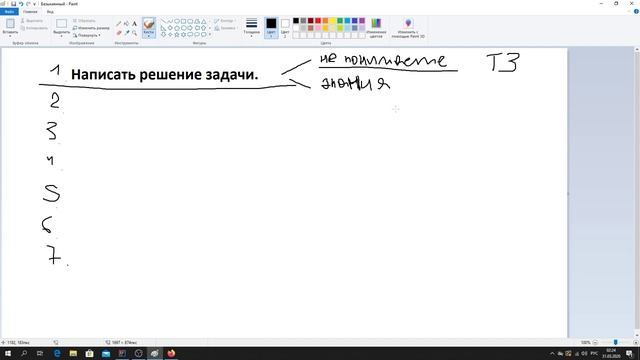Image resolution: width=640 pixels, height=360 pixels.
Task: Click the Brushes tool icon
Action: pyautogui.click(x=149, y=24)
